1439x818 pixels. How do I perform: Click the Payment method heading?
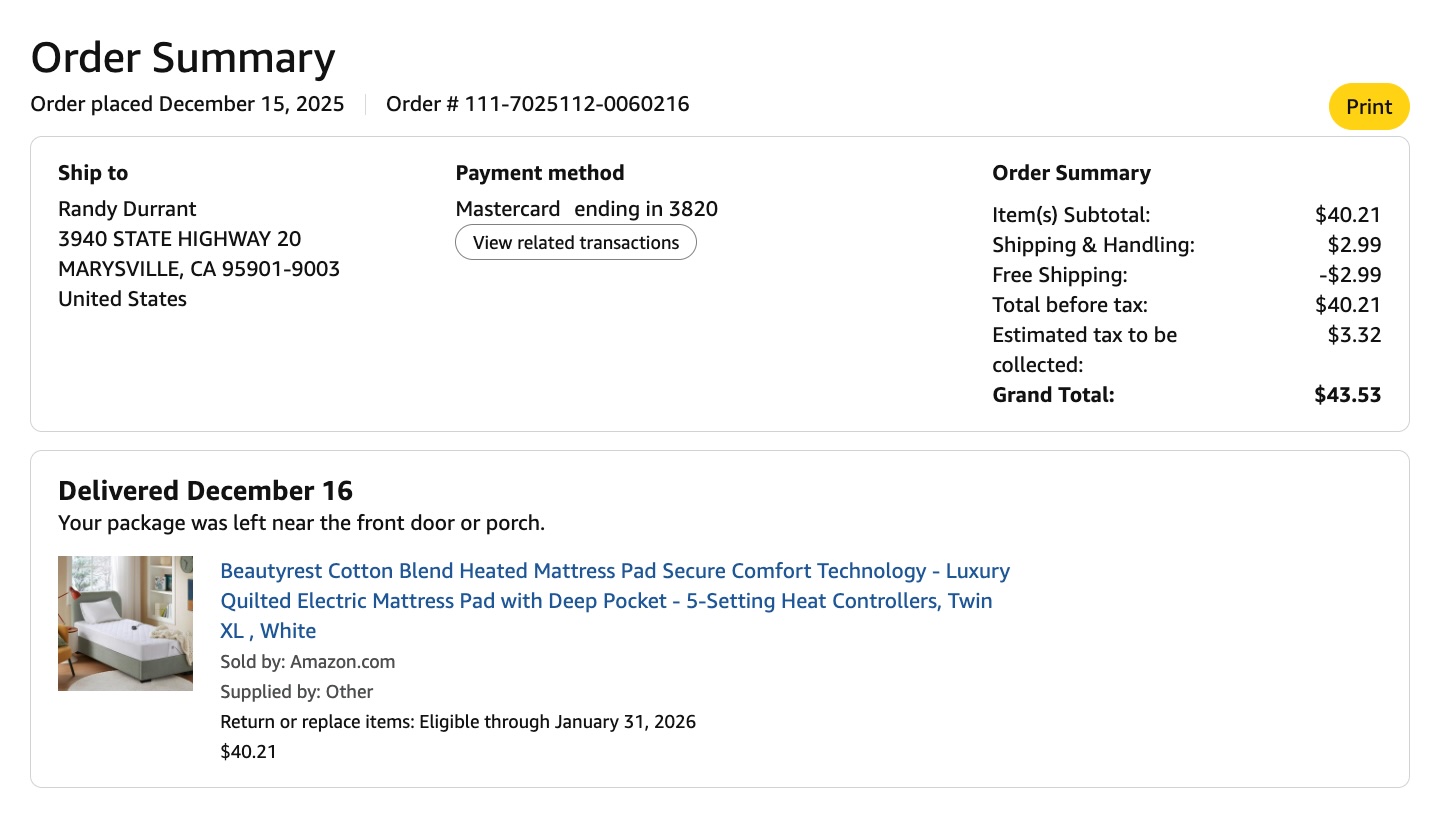click(x=540, y=173)
